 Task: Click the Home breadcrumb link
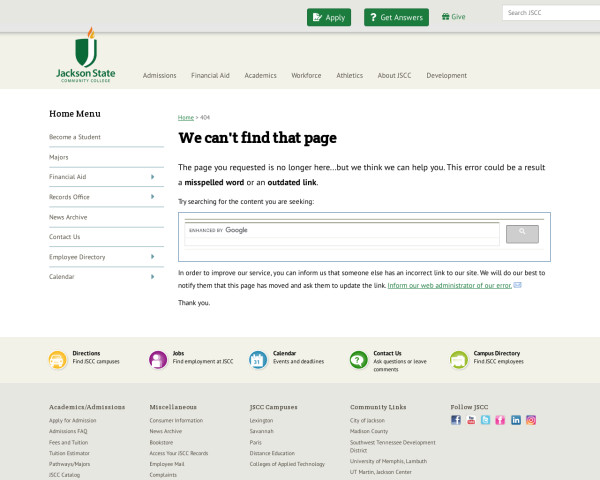click(x=185, y=118)
